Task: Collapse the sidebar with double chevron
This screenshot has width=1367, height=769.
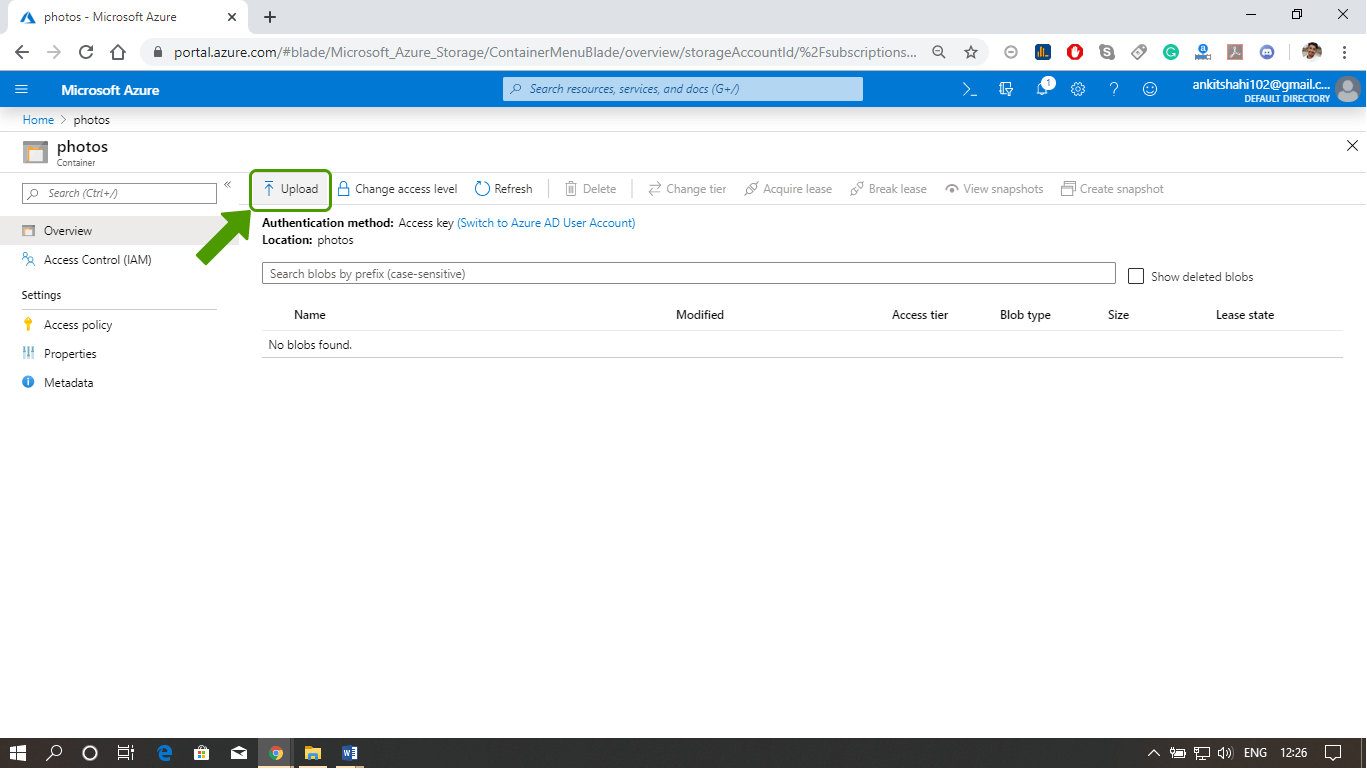Action: coord(228,185)
